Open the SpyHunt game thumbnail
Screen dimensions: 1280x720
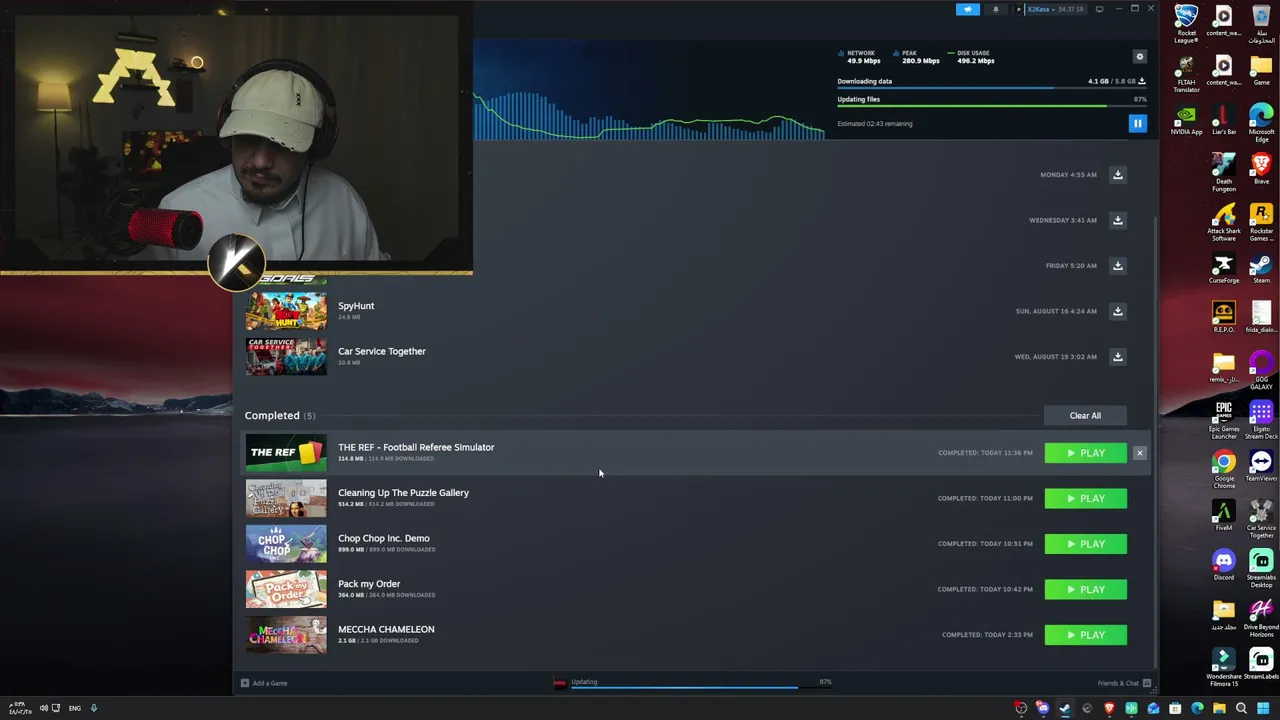point(286,311)
